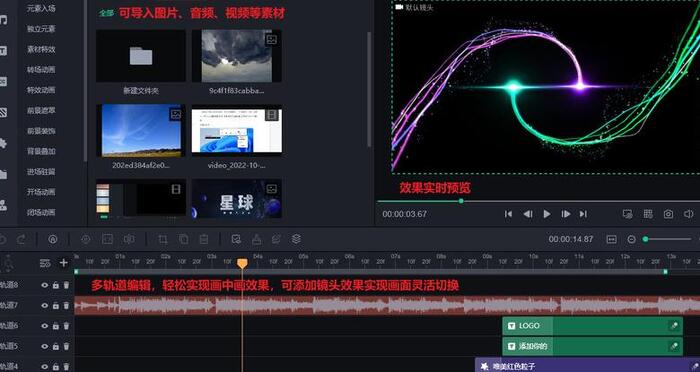Adjust the timeline zoom slider handle

click(646, 239)
